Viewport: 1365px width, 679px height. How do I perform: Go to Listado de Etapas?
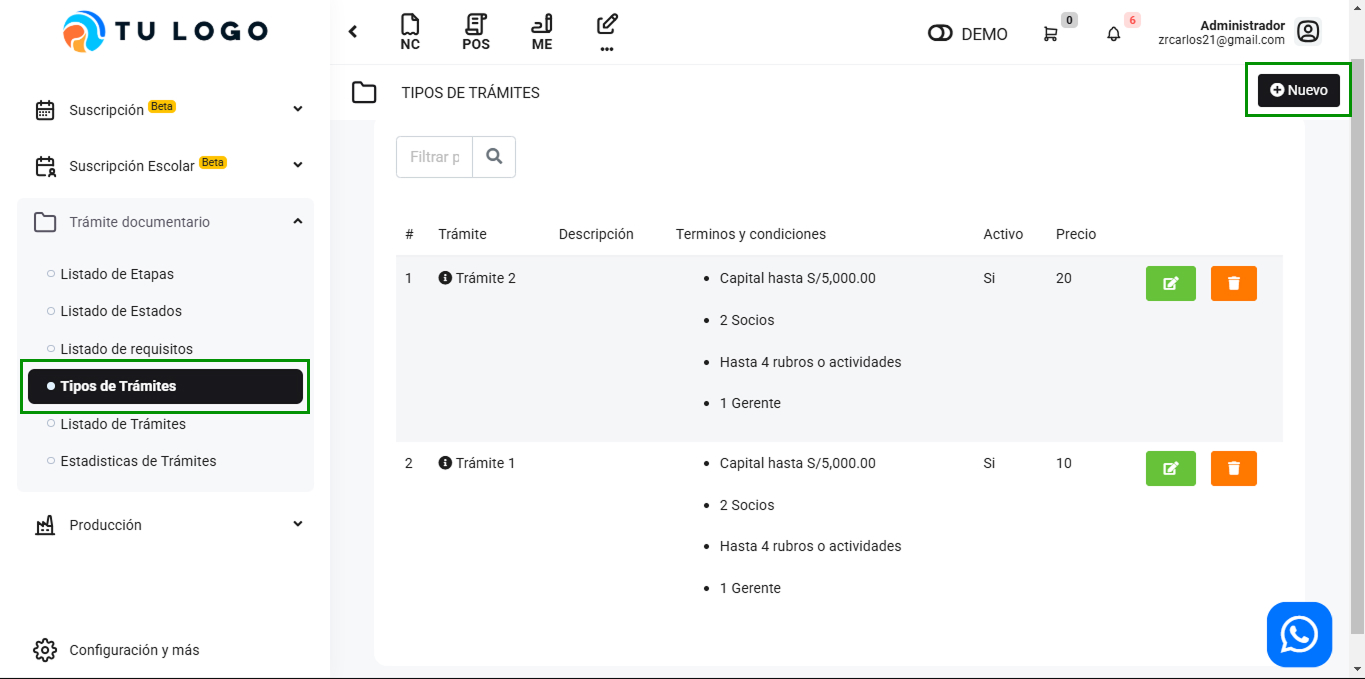point(117,274)
